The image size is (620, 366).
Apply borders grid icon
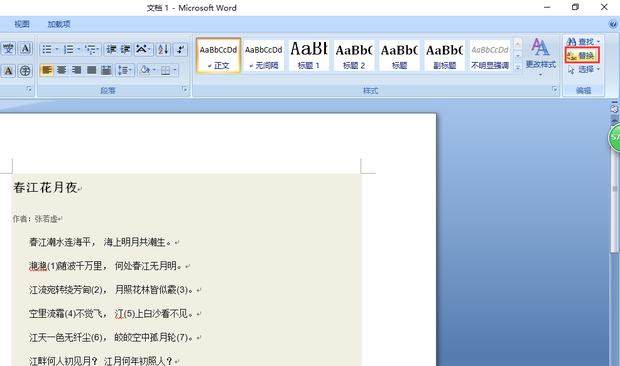[165, 70]
